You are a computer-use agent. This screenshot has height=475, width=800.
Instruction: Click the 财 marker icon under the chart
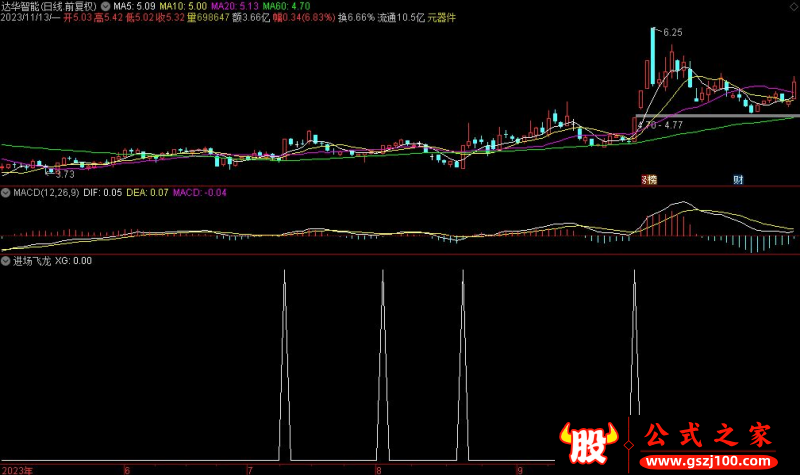tap(738, 180)
